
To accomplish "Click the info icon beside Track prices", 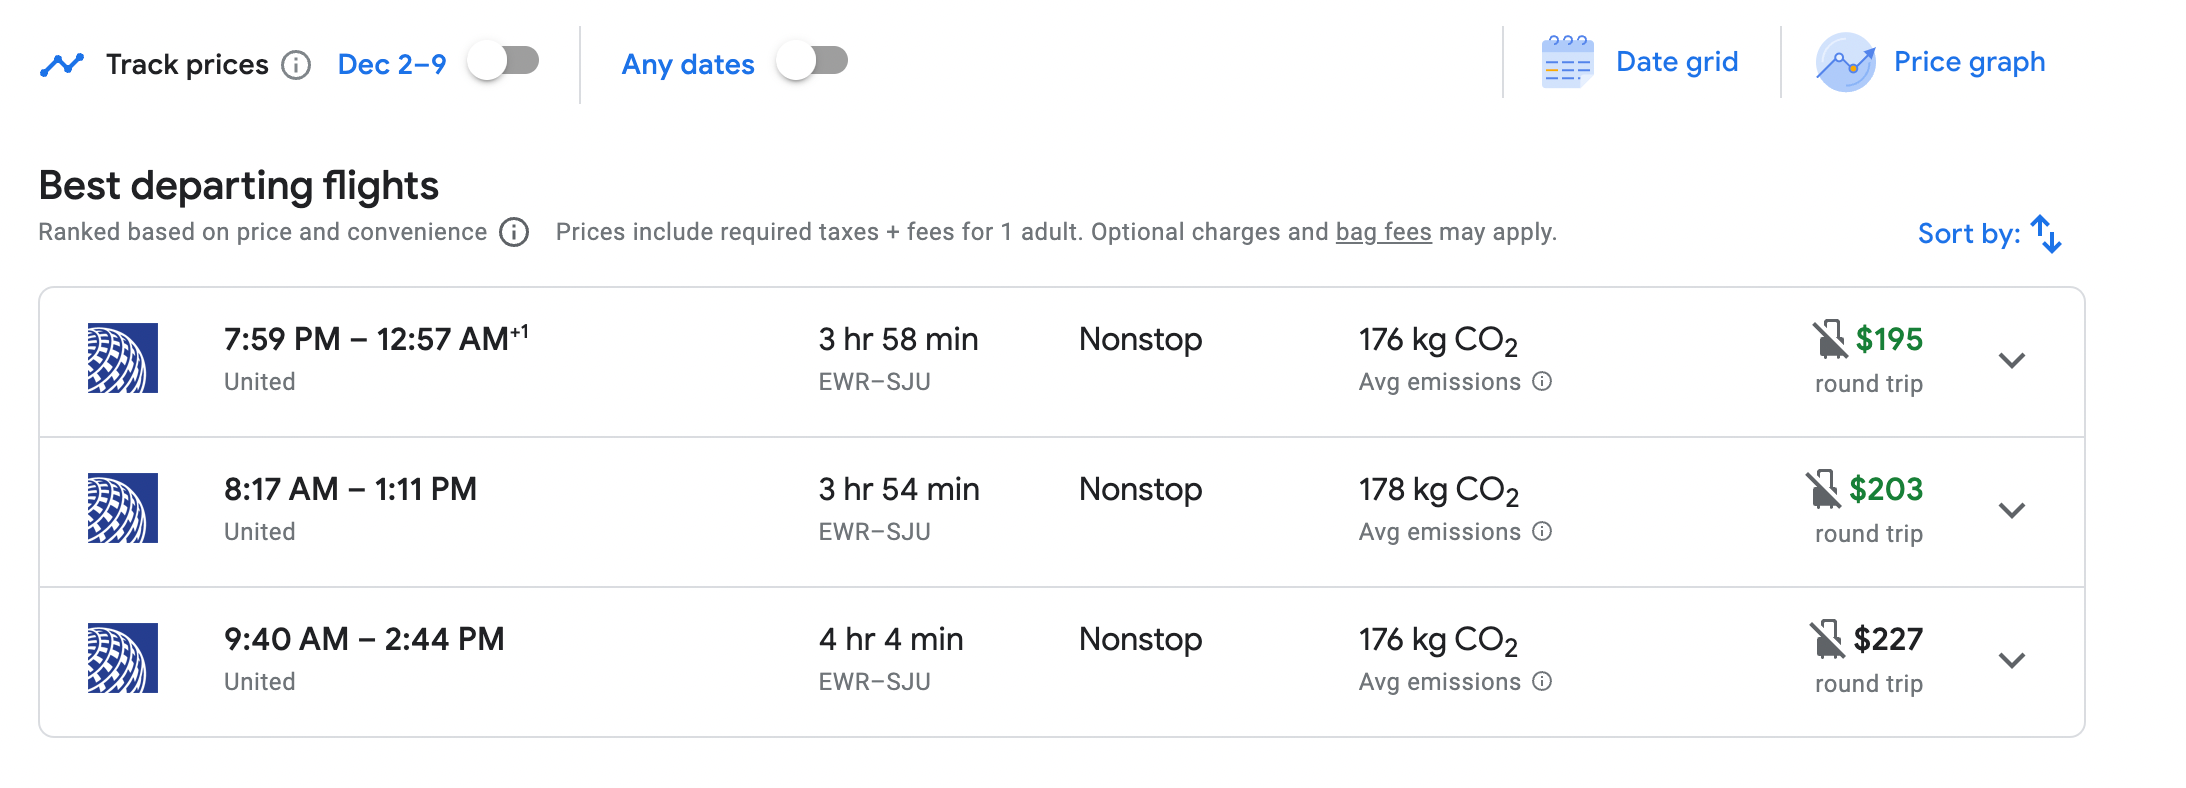I will [296, 65].
